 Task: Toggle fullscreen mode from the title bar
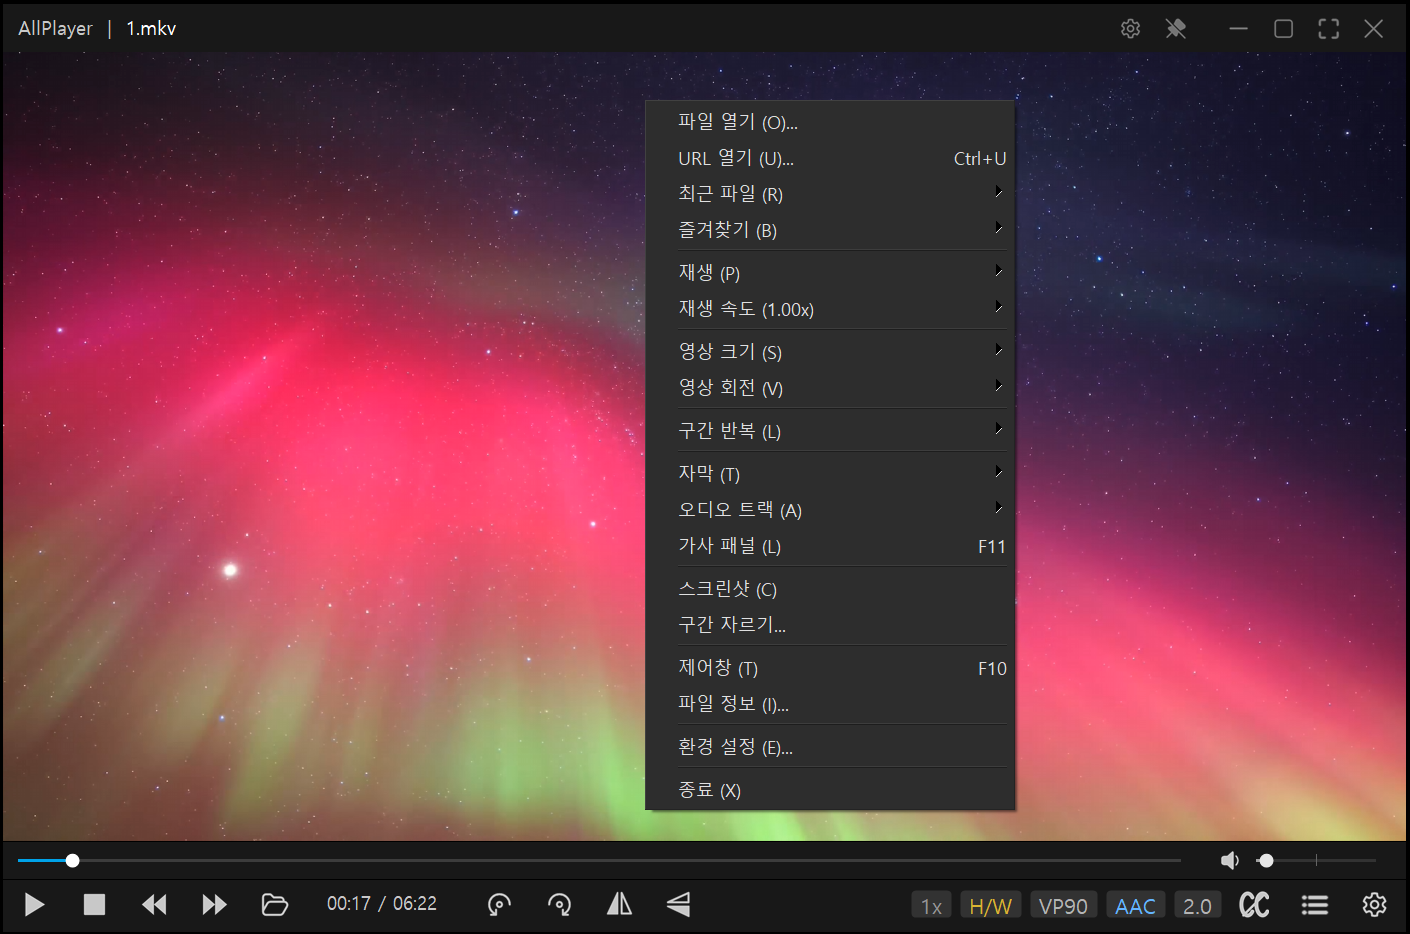(x=1328, y=28)
